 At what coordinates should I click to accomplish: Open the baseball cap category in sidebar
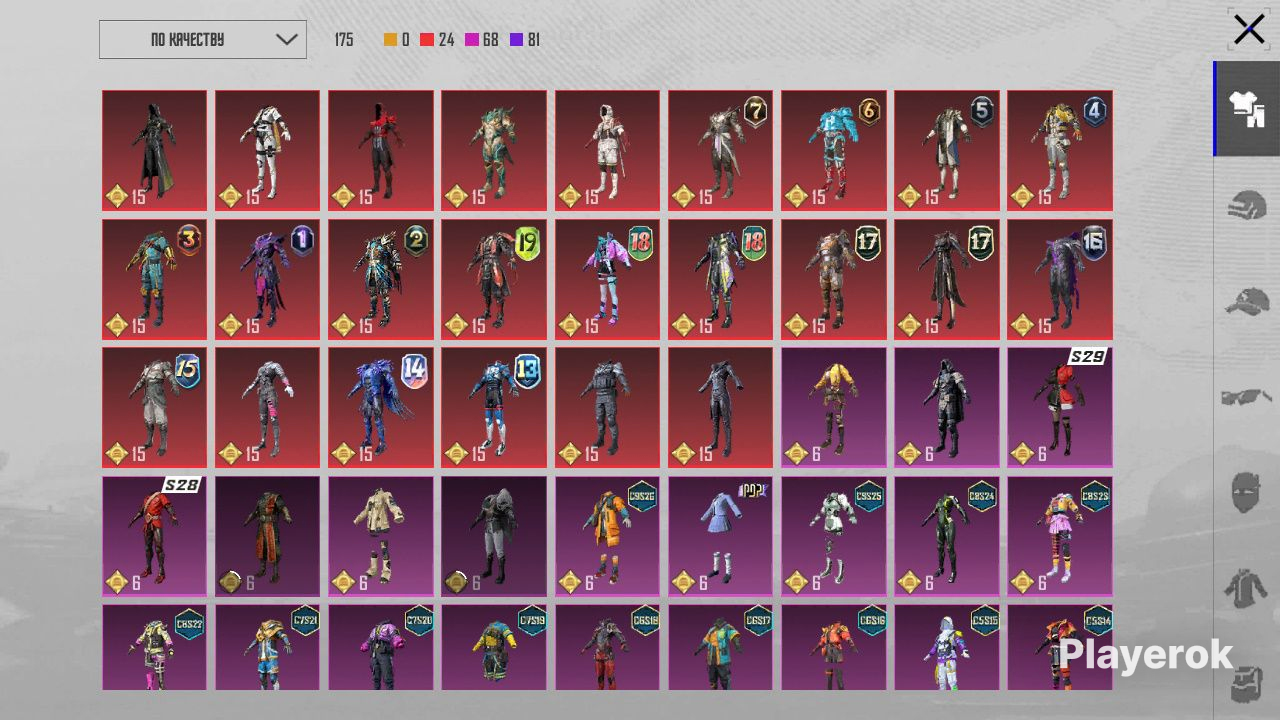point(1247,301)
